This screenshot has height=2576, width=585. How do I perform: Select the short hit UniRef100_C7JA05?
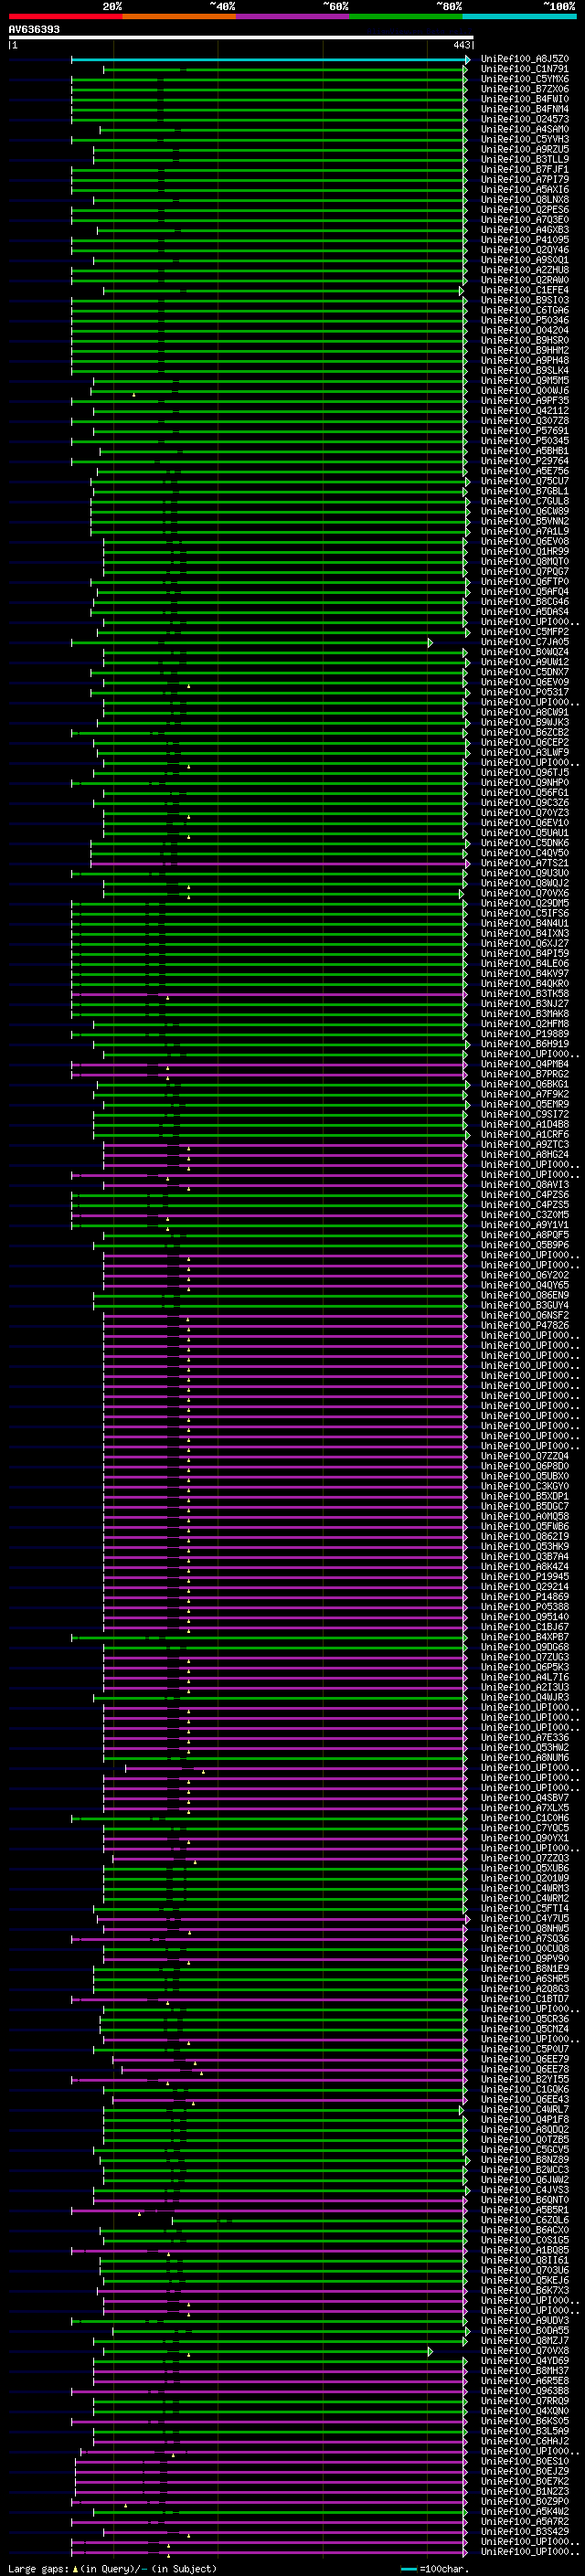point(524,642)
